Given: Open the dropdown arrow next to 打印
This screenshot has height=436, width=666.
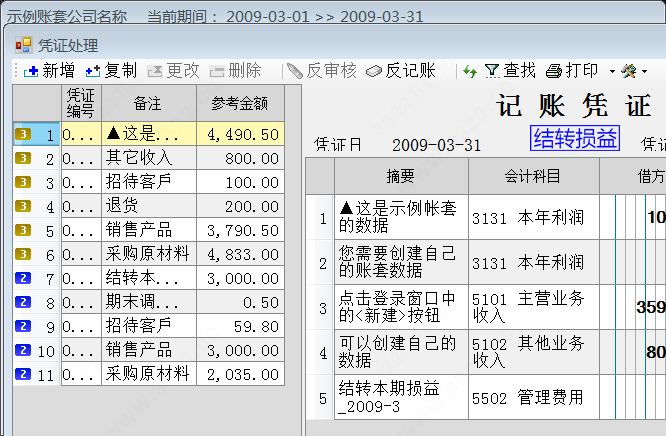Looking at the screenshot, I should [612, 71].
